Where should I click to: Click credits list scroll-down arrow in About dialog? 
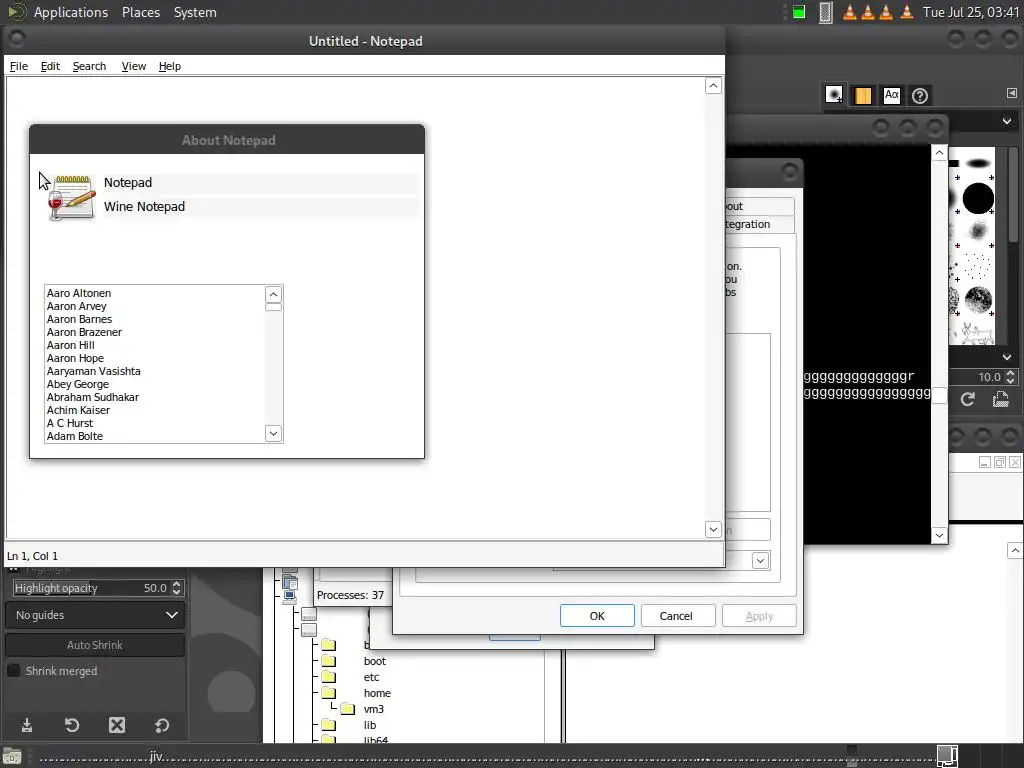274,433
